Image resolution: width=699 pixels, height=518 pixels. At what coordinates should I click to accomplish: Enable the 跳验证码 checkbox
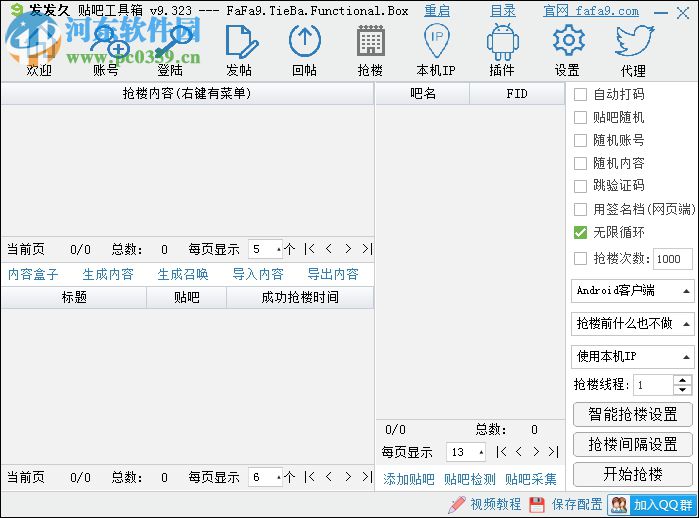pos(580,186)
